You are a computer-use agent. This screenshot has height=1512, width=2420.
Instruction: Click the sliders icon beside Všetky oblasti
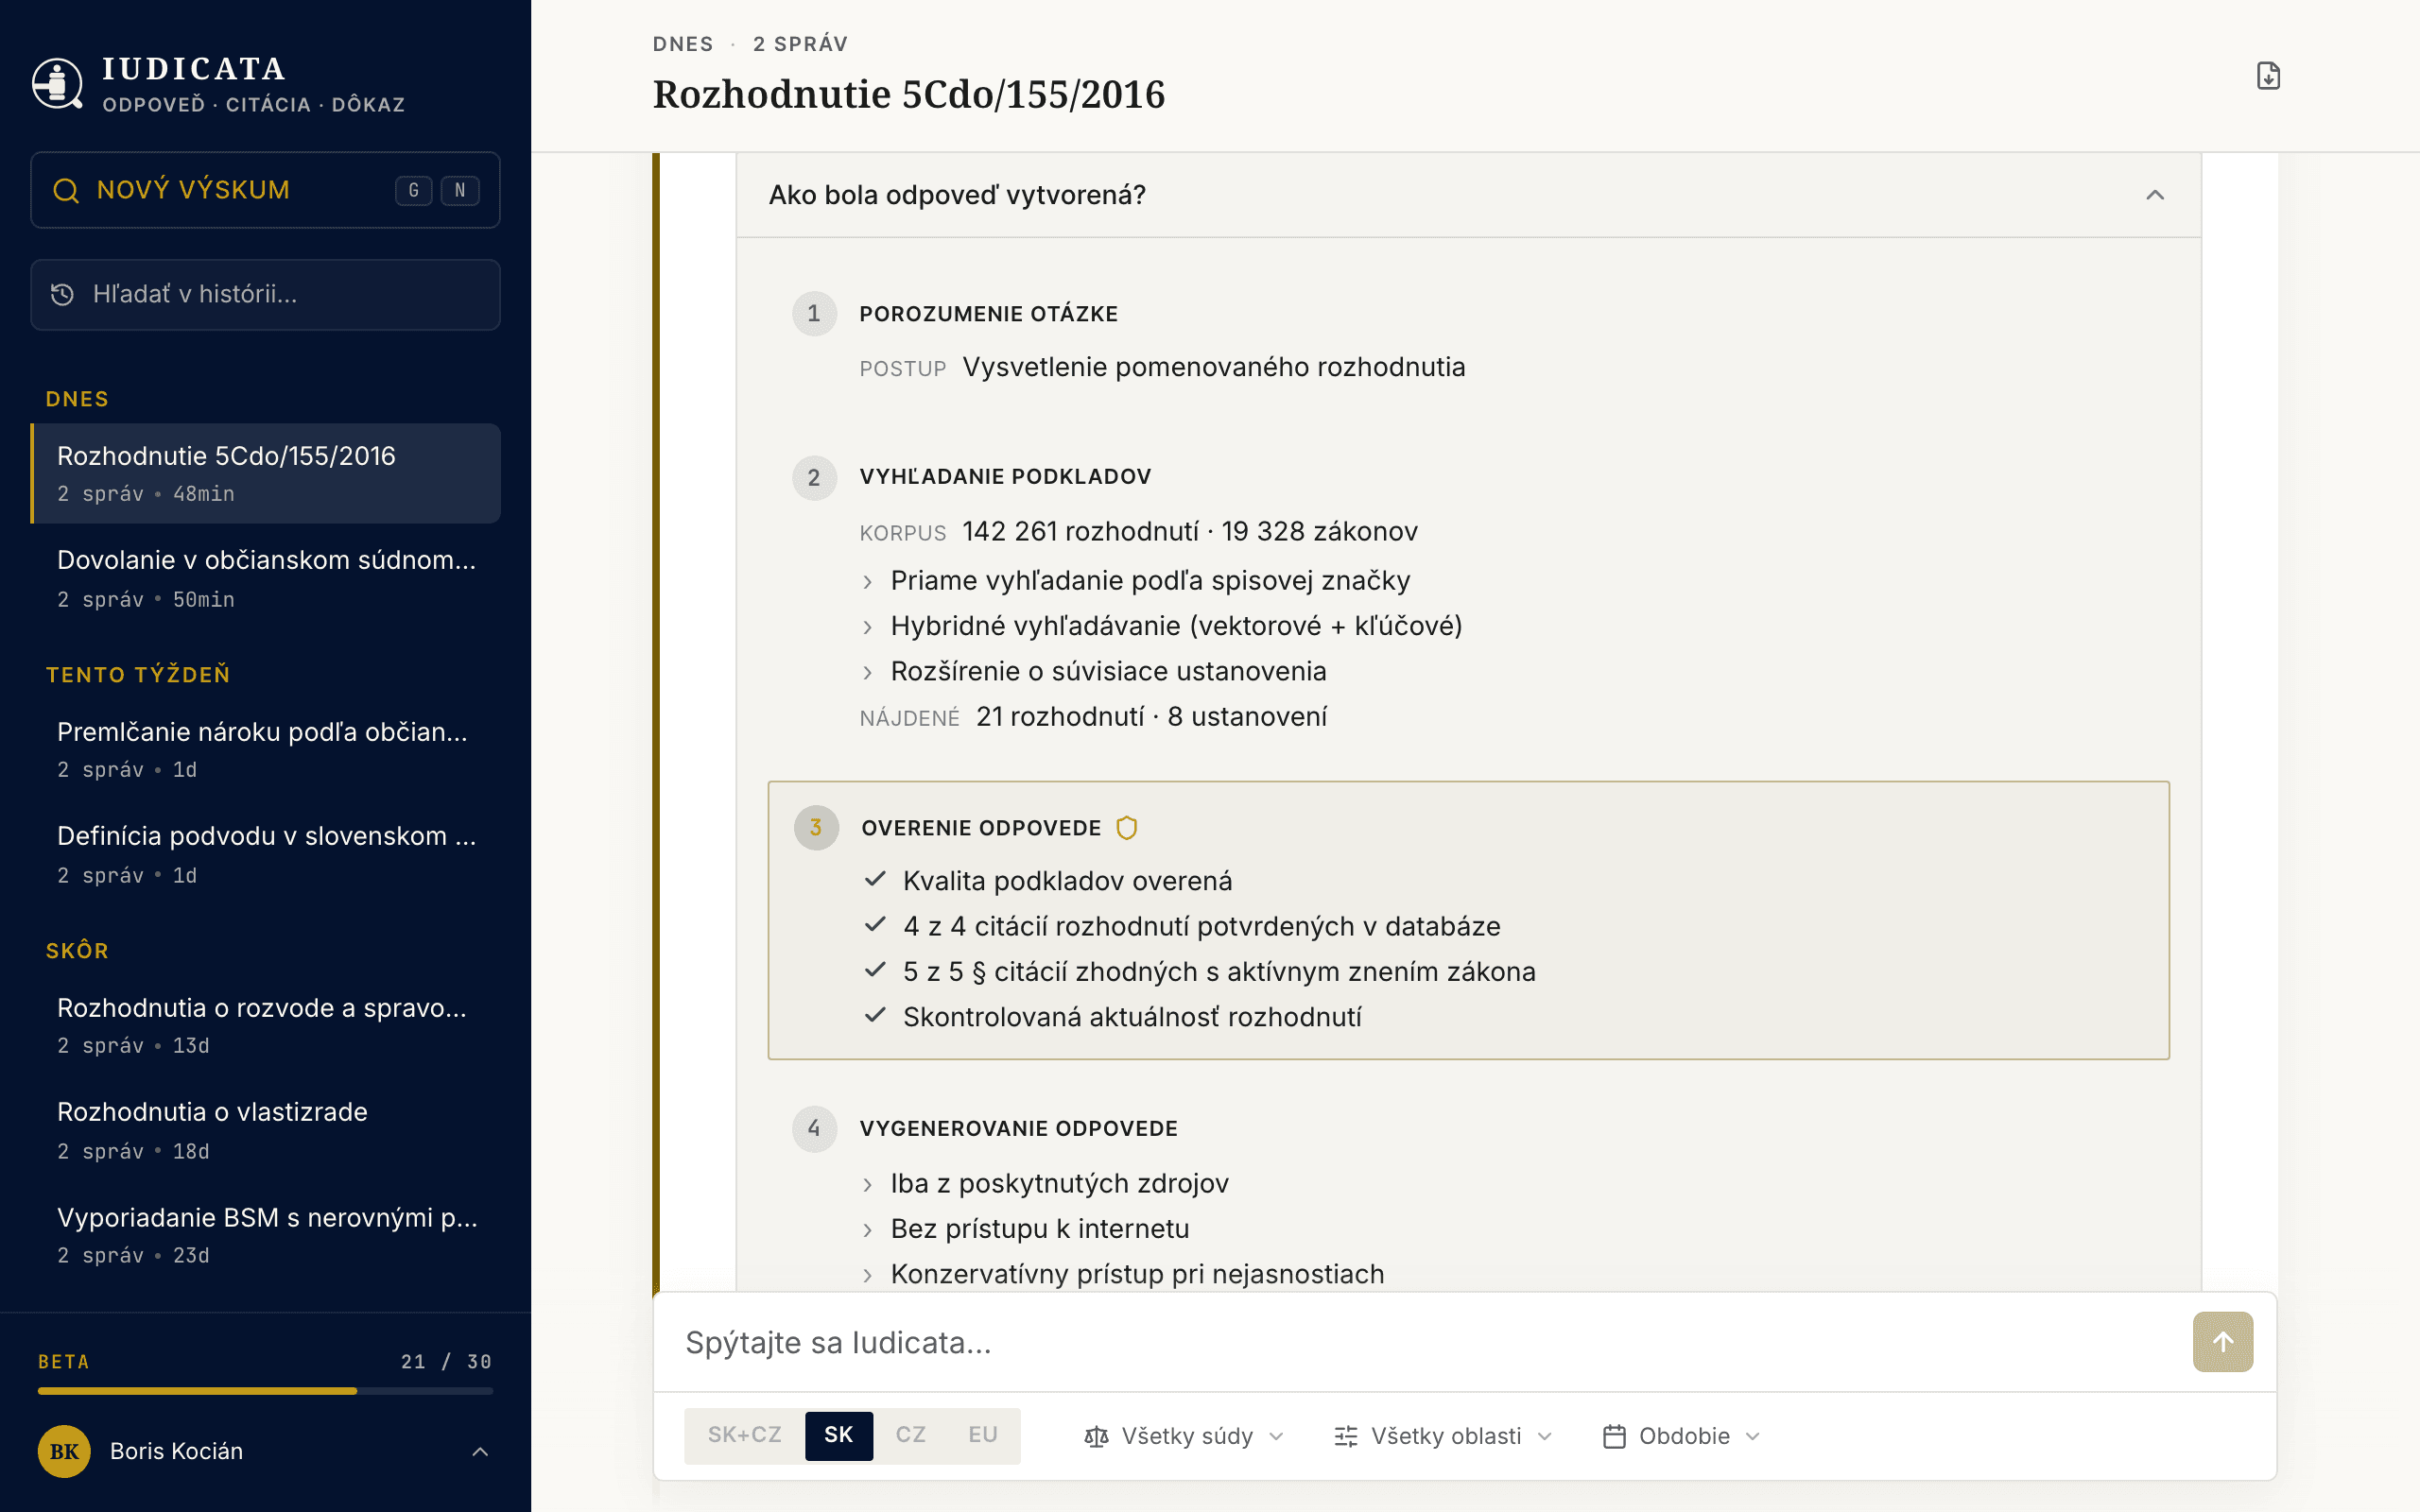coord(1346,1437)
